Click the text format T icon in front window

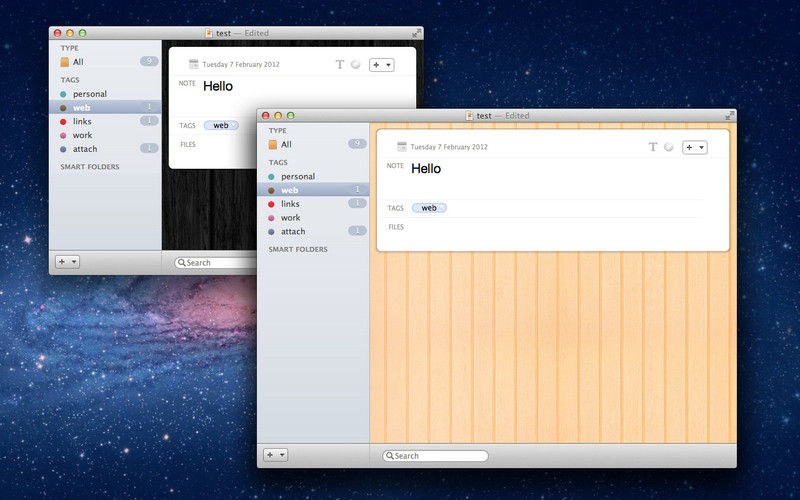(653, 147)
